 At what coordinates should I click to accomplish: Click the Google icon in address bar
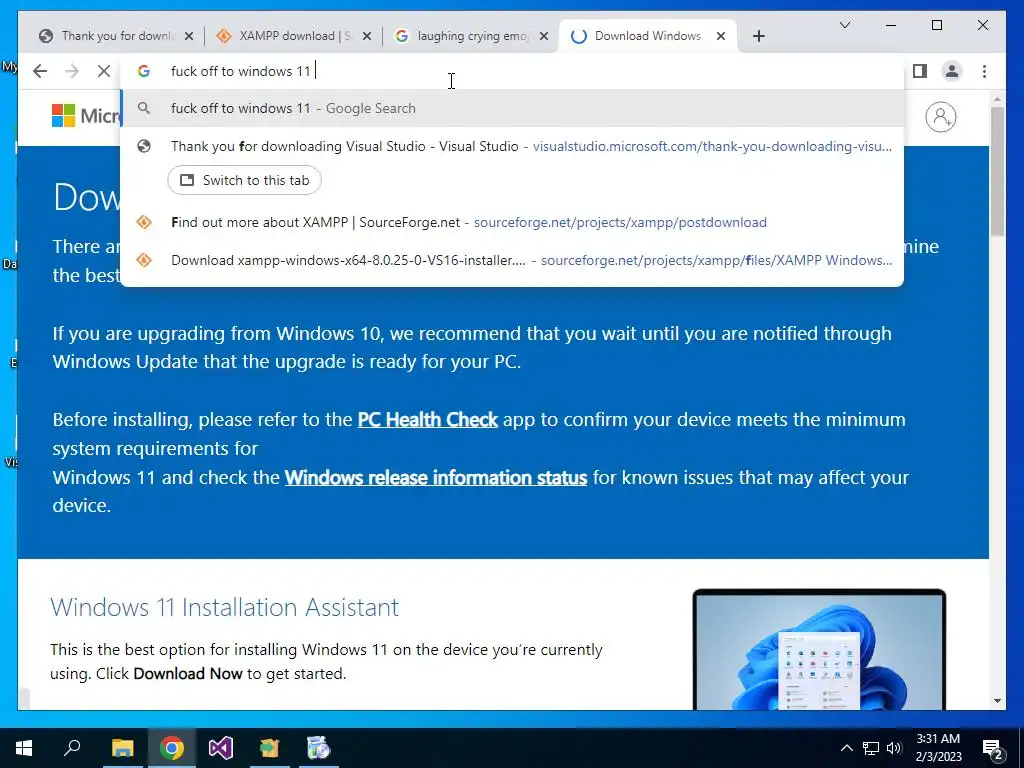click(x=144, y=71)
